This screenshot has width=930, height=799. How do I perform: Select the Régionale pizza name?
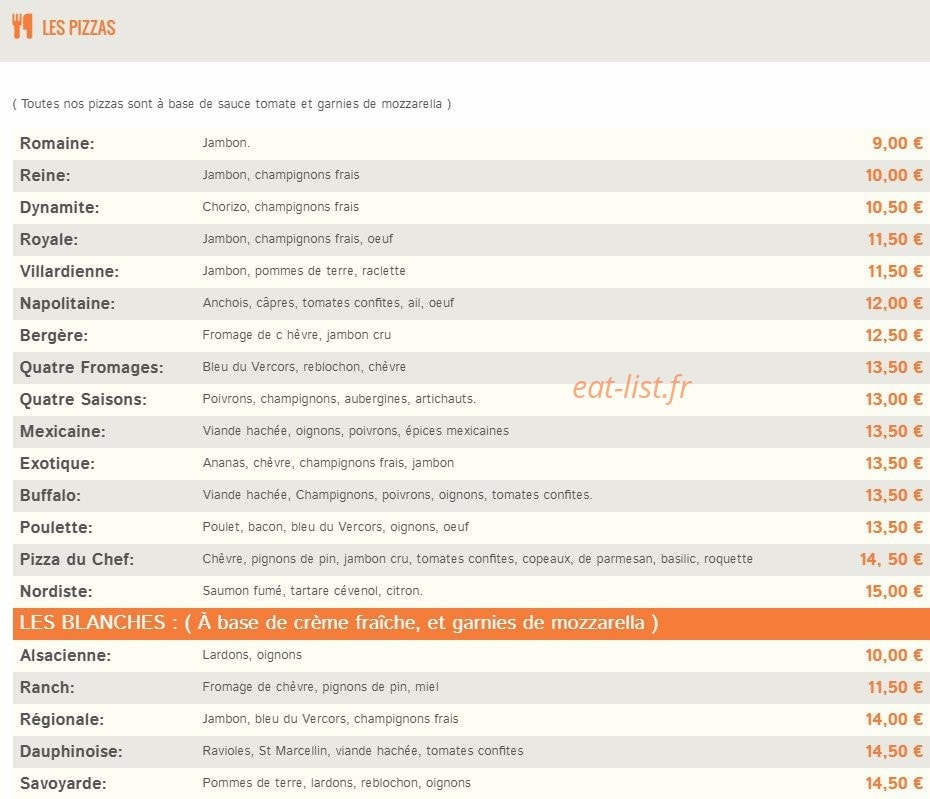click(62, 720)
